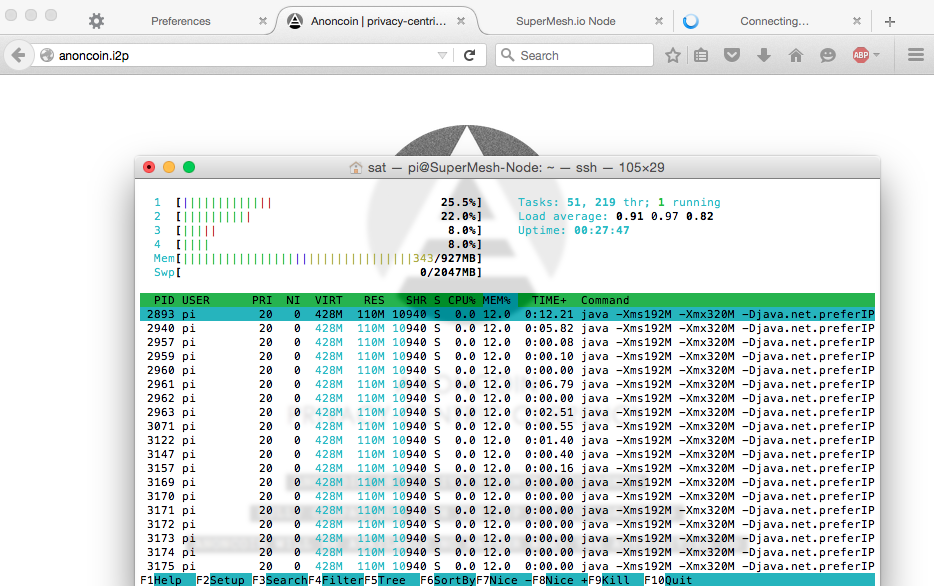This screenshot has width=934, height=586.
Task: Select process row PID 3071
Action: [508, 426]
